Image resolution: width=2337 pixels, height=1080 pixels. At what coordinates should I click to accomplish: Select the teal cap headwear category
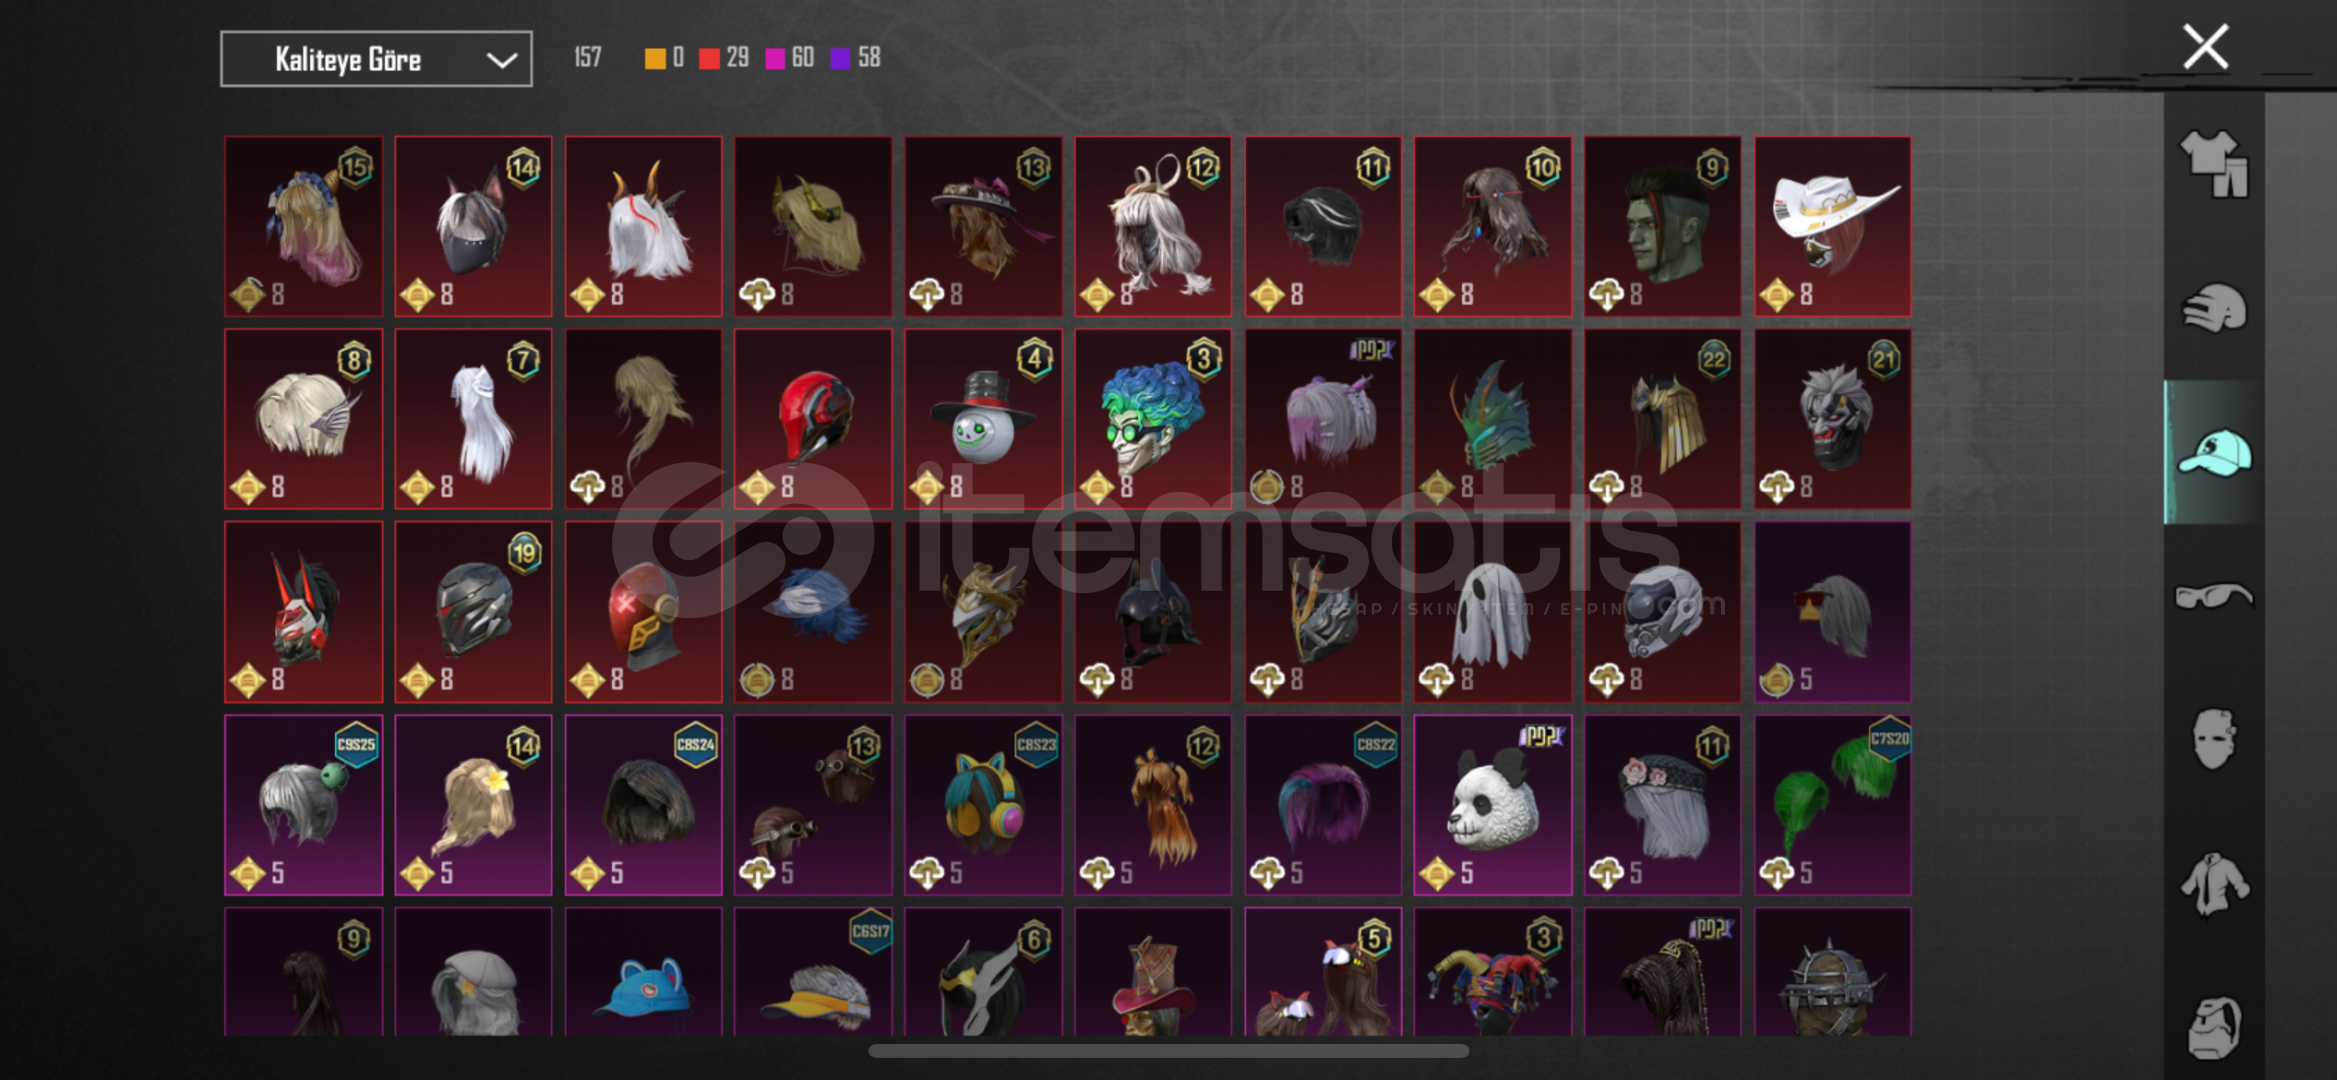[2213, 452]
